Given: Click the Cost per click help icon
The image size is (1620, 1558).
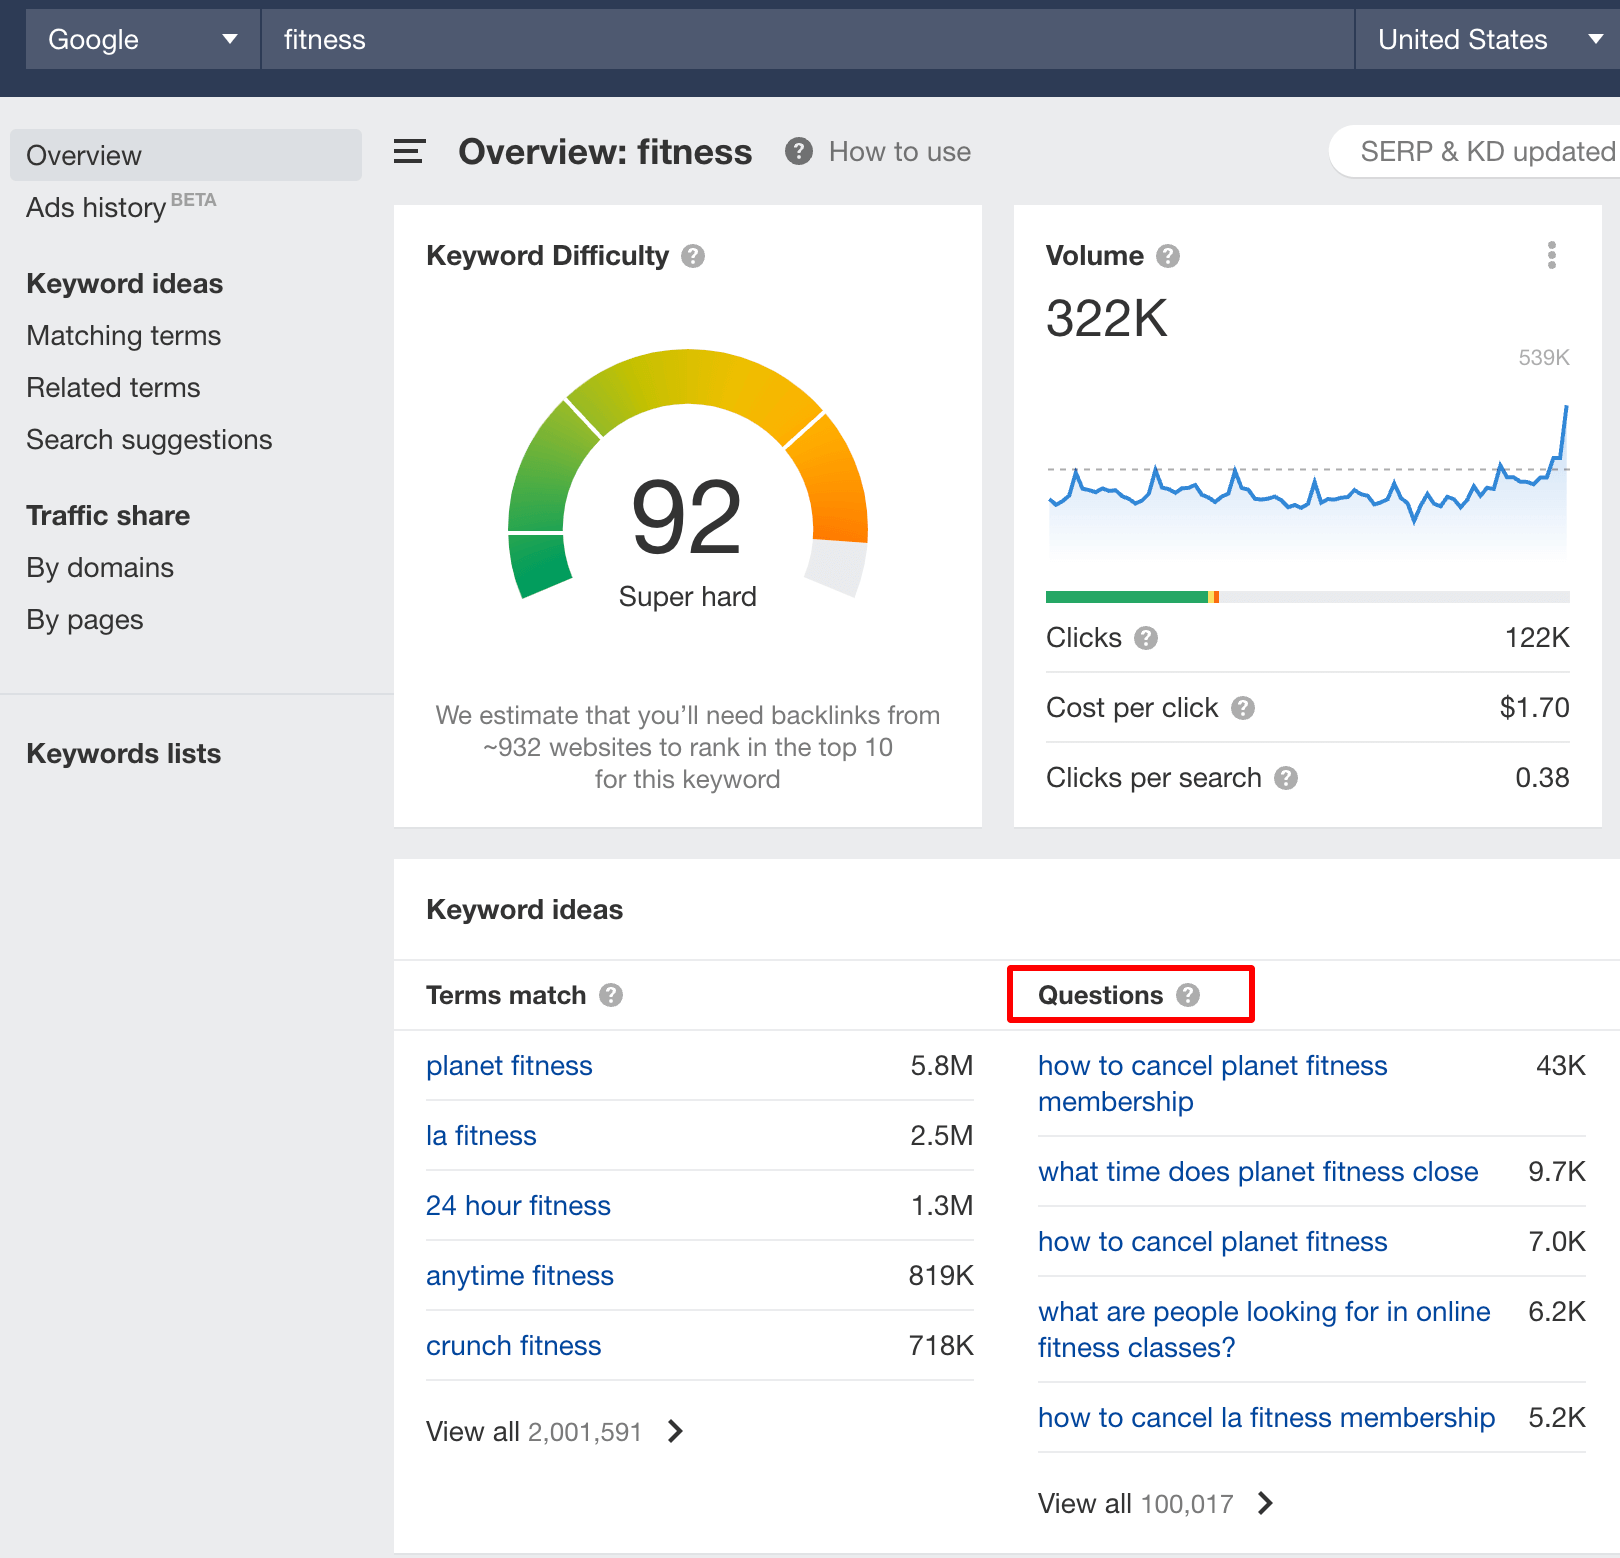Looking at the screenshot, I should [x=1243, y=708].
